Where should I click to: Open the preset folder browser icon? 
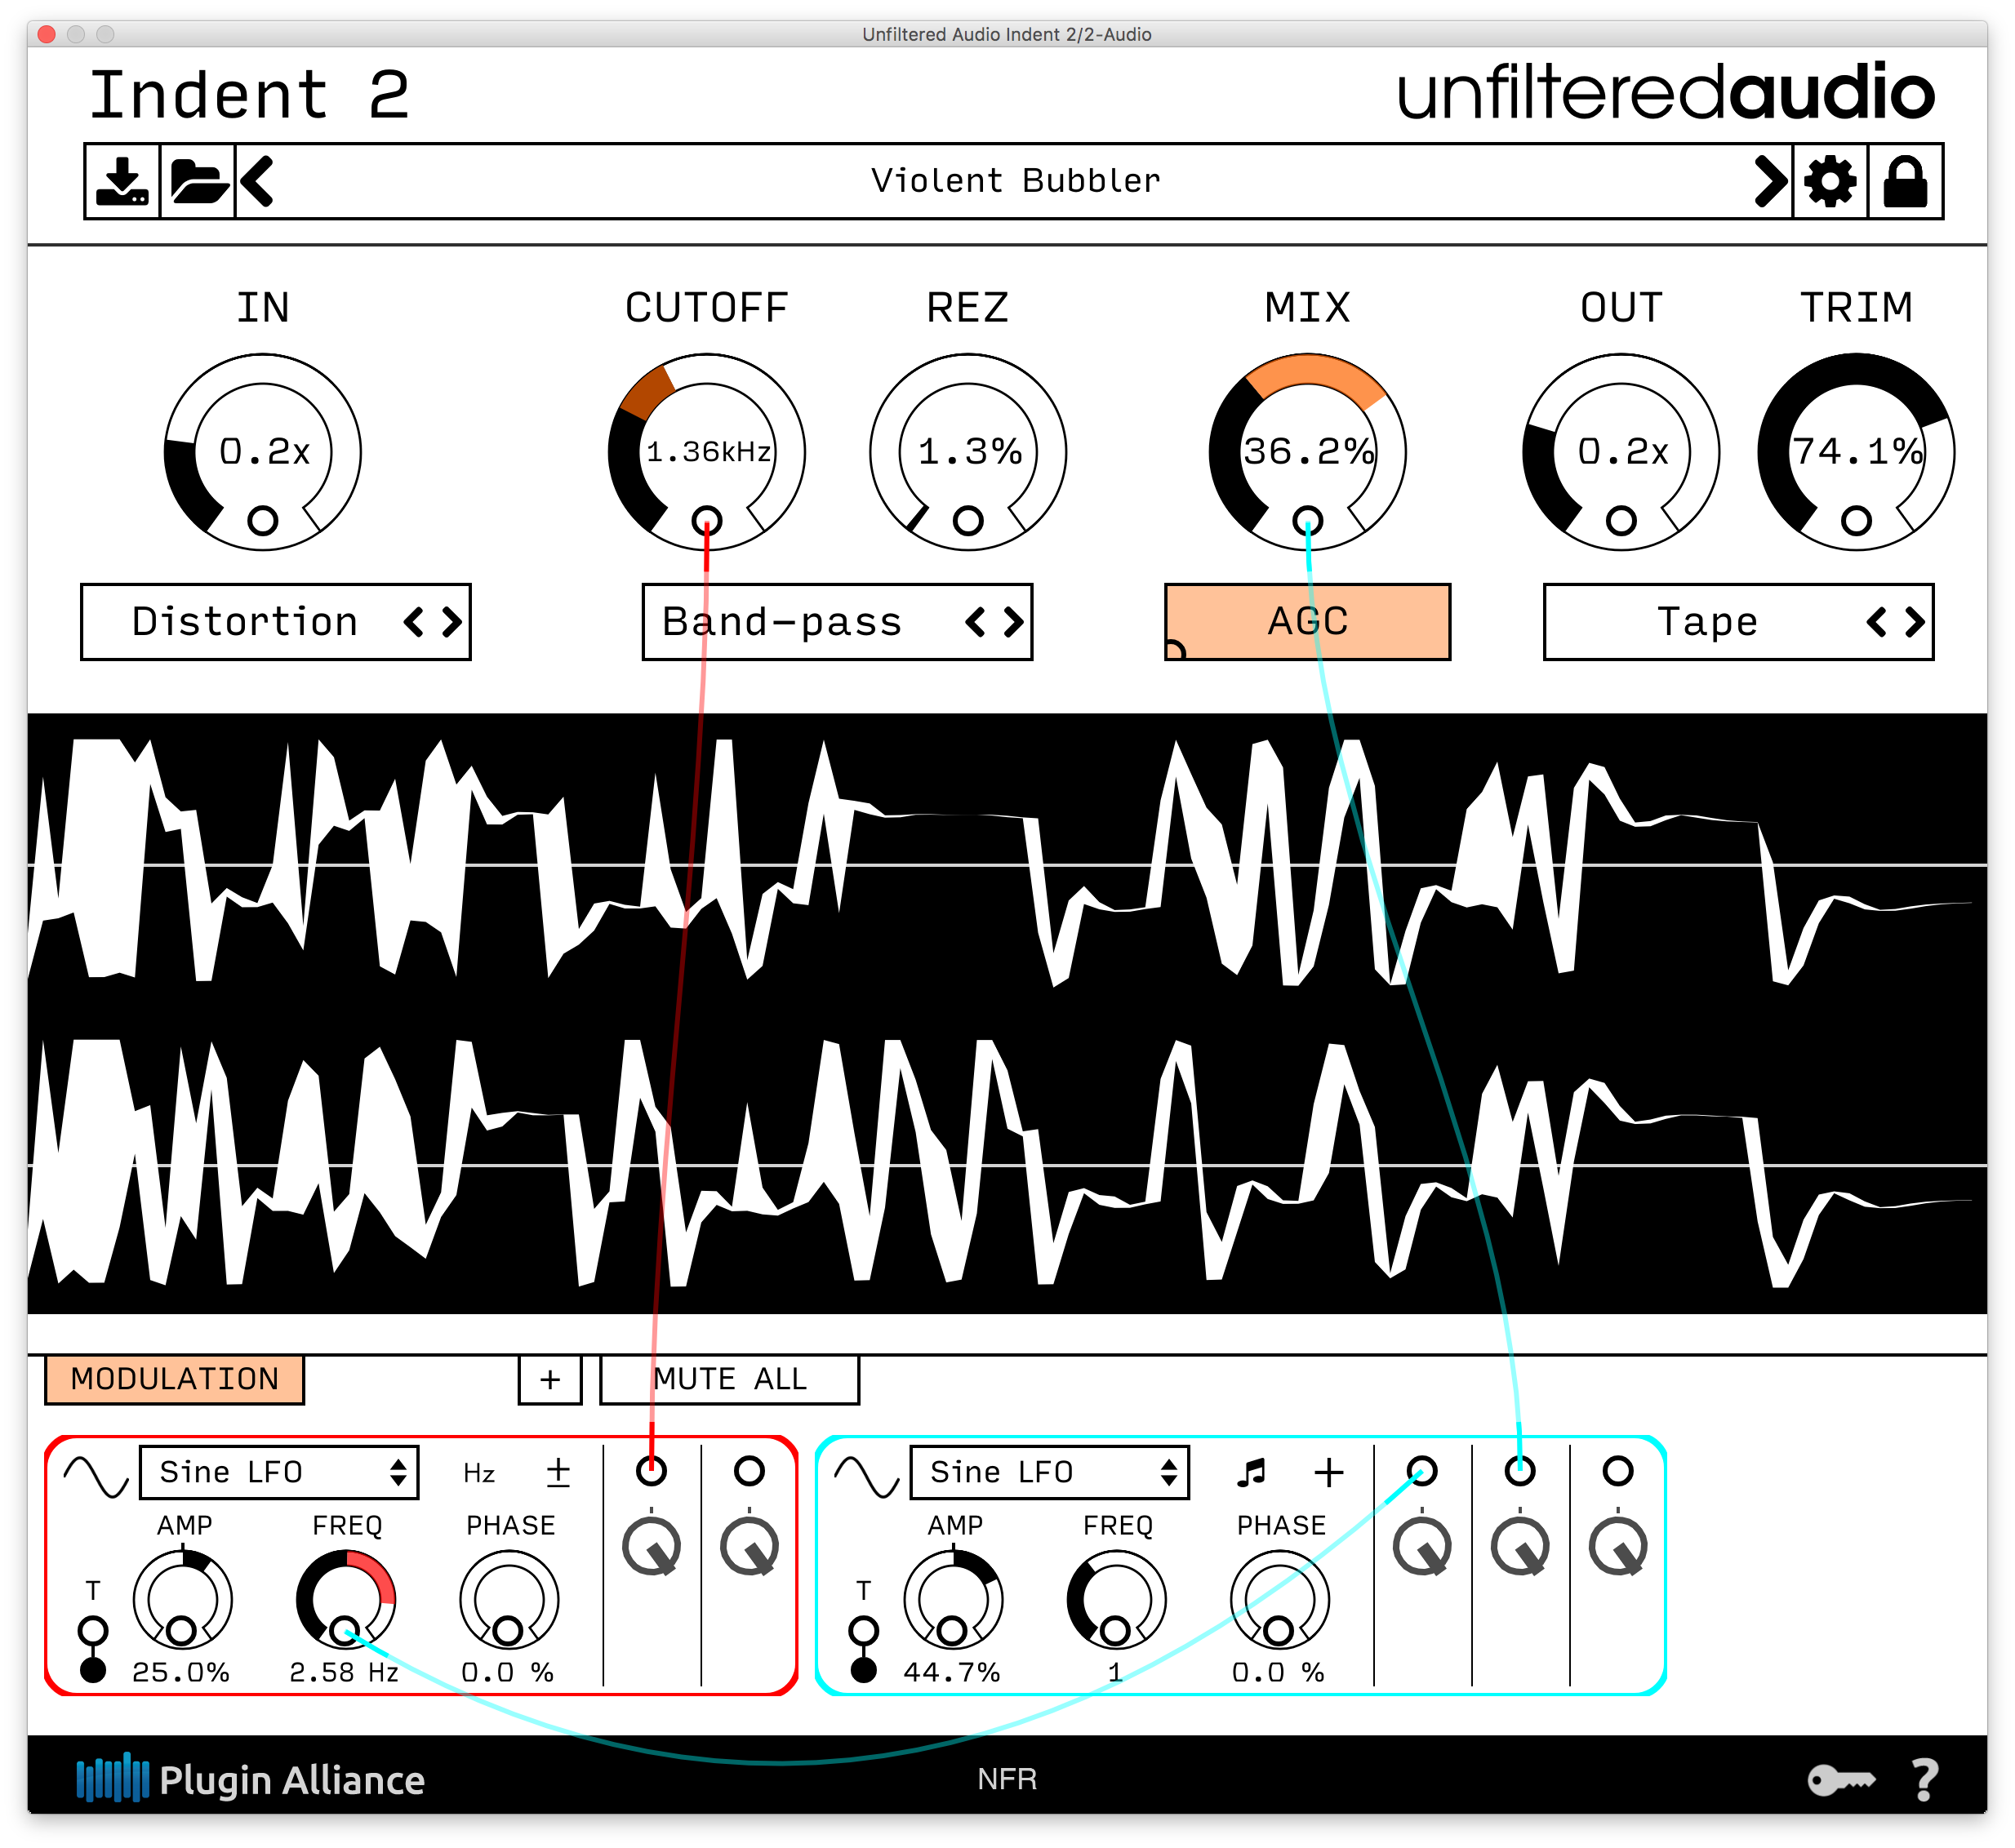[198, 181]
